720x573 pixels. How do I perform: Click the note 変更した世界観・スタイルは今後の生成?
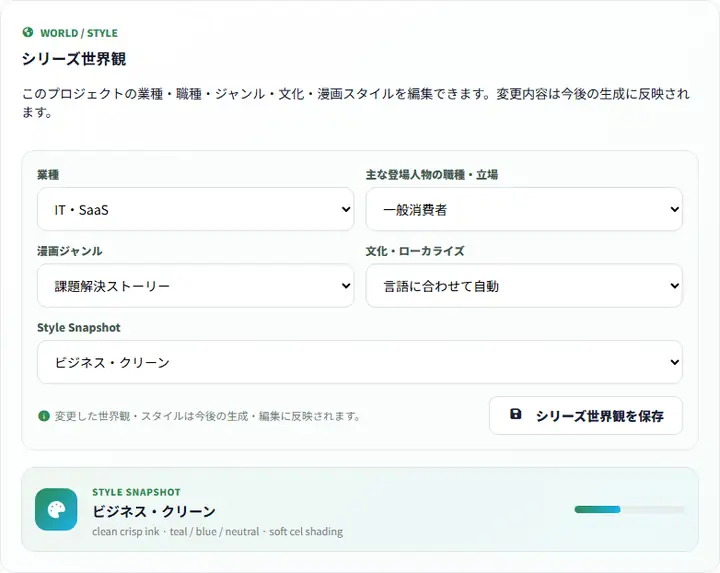(207, 416)
